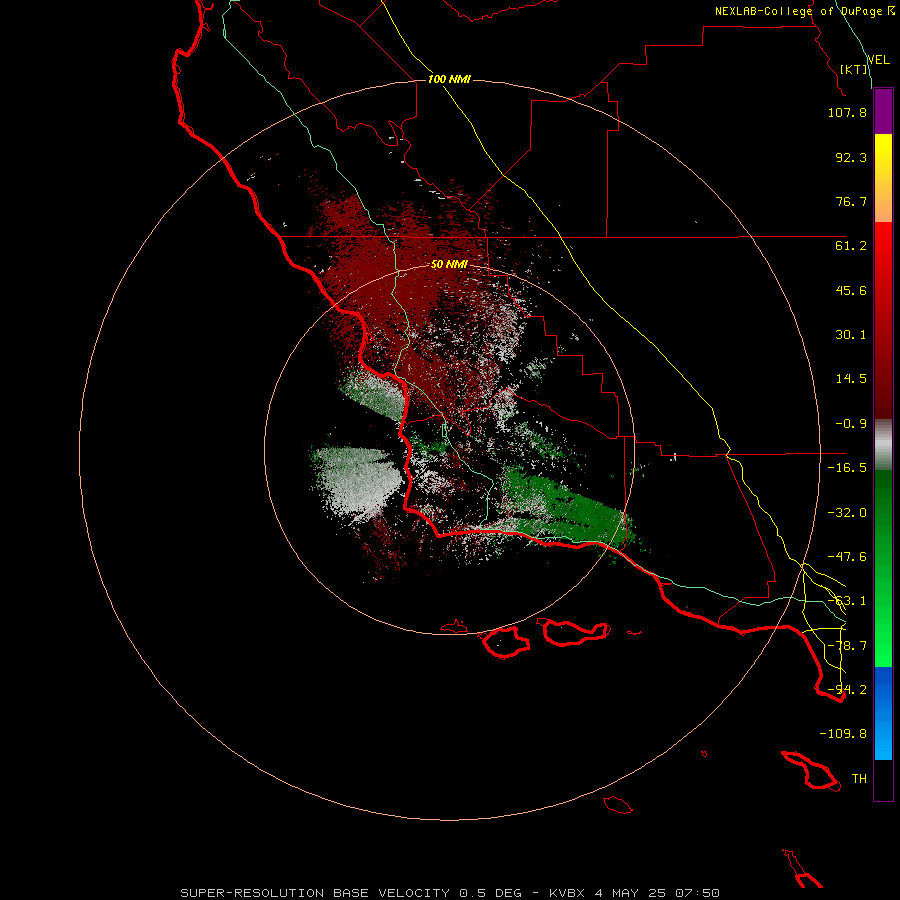Viewport: 900px width, 900px height.
Task: Select the 14.5 legend value
Action: 851,379
